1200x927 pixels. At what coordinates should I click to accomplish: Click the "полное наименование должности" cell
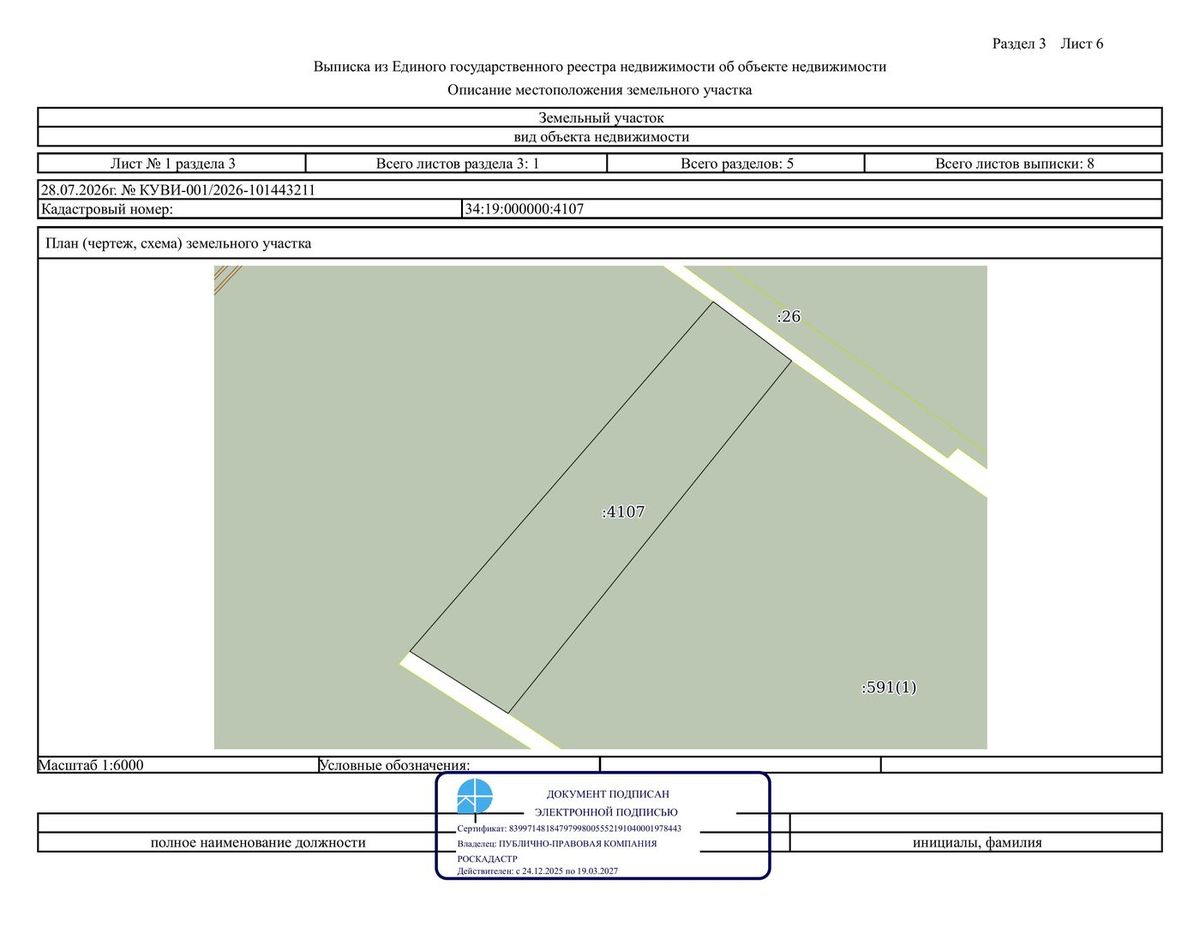(258, 842)
